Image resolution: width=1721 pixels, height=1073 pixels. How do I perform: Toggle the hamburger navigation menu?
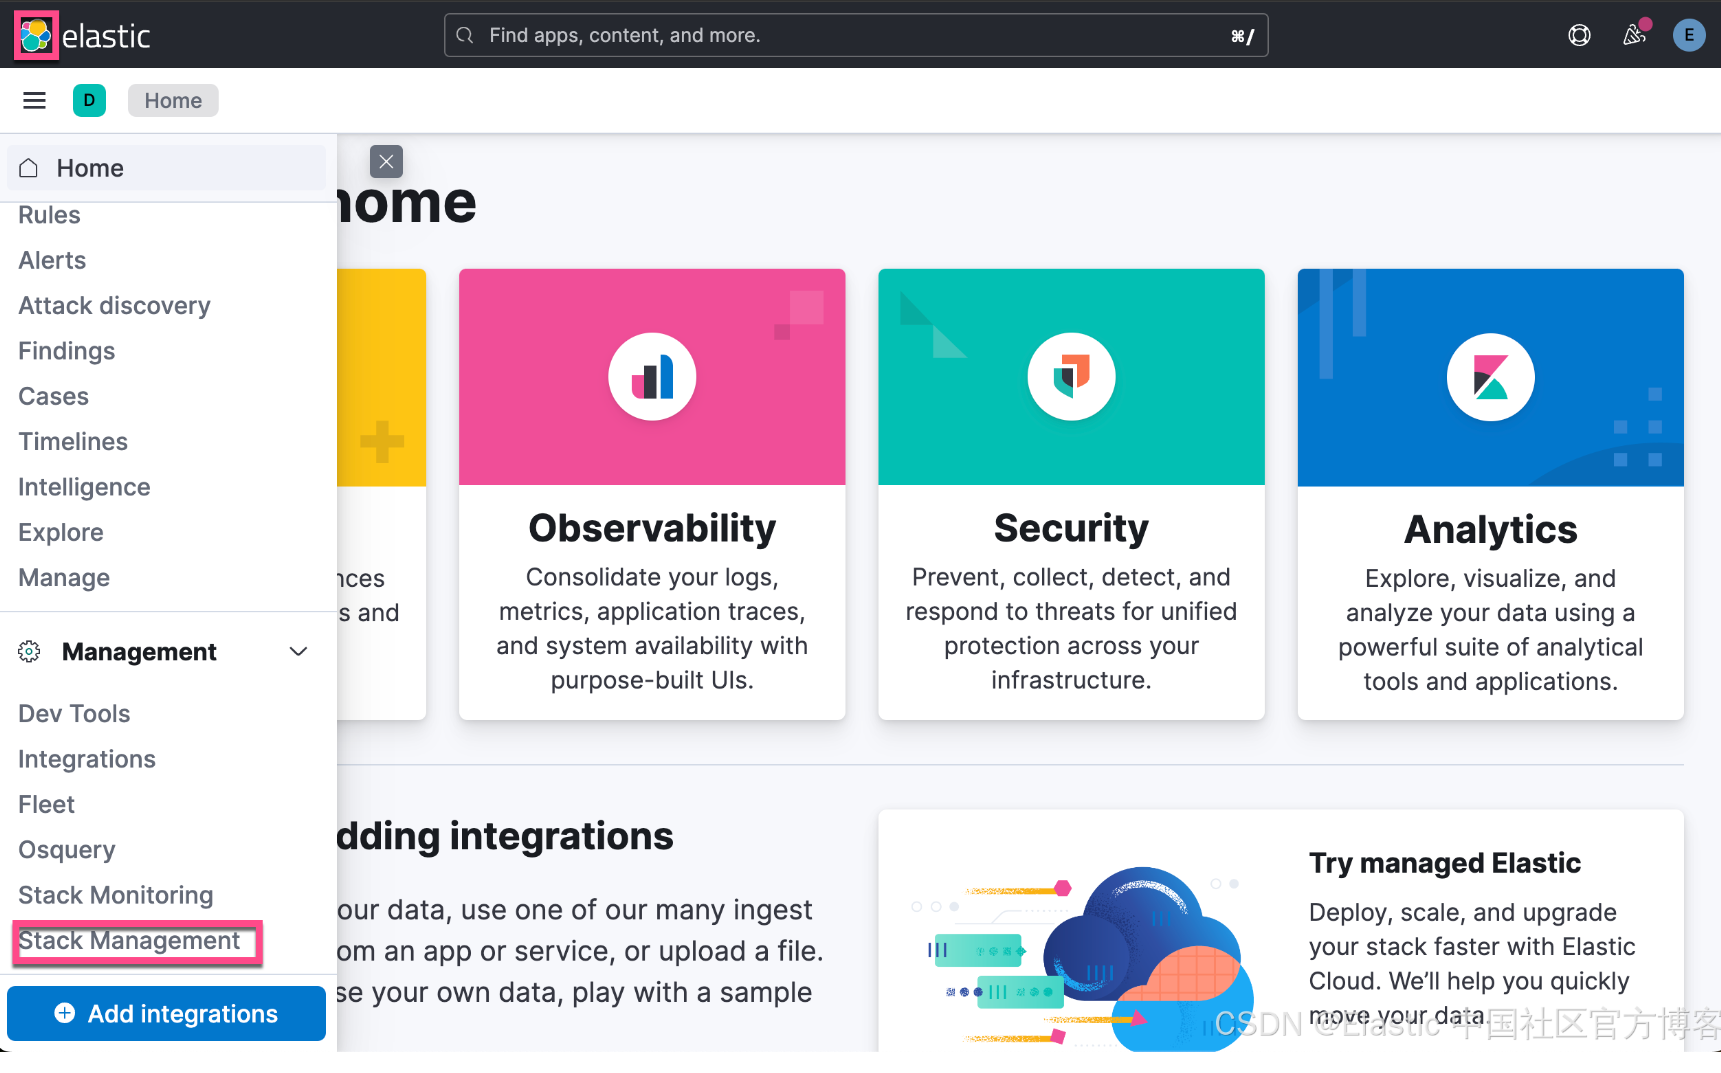pos(35,100)
